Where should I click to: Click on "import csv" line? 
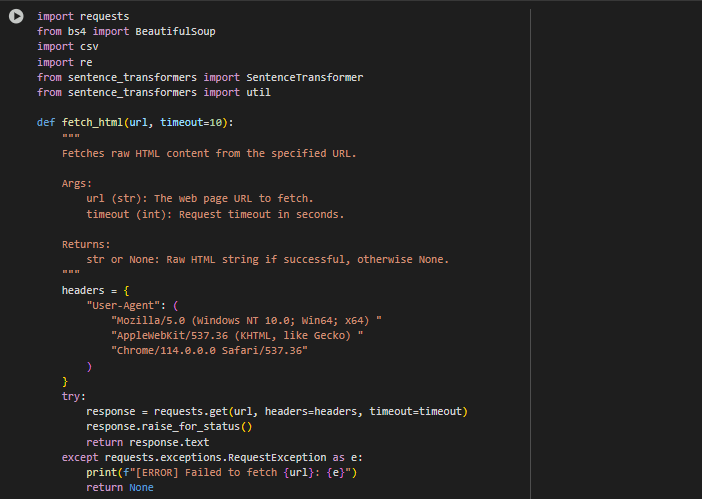coord(68,47)
